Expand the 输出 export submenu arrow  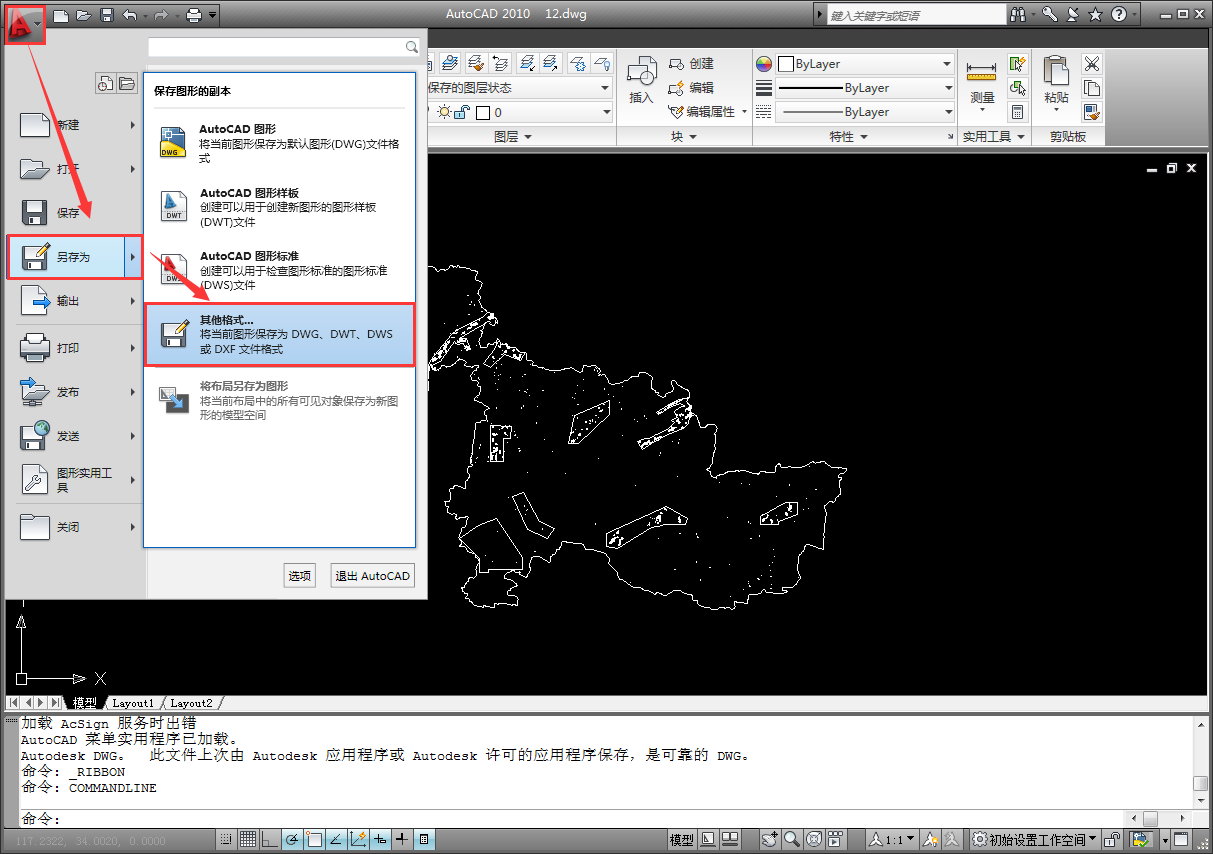click(x=133, y=301)
